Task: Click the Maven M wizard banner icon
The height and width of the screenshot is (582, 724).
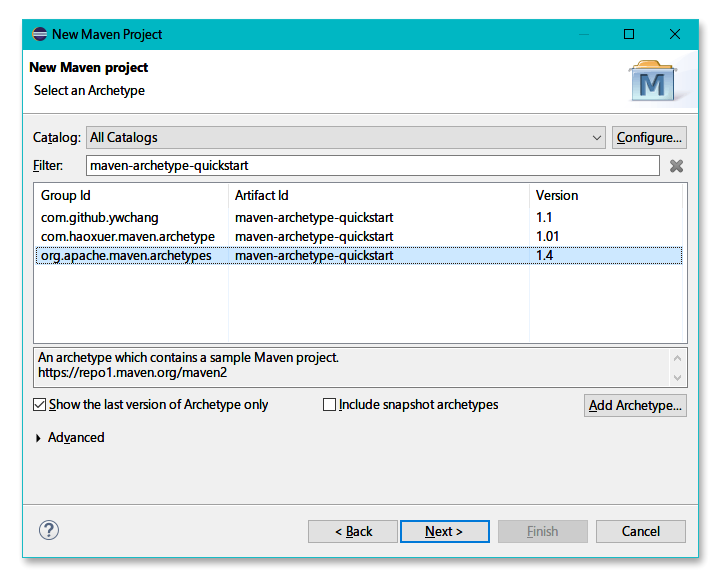Action: tap(652, 82)
